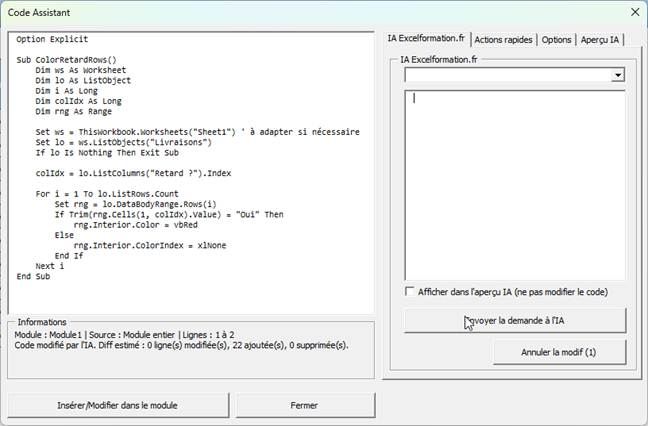The width and height of the screenshot is (648, 426).
Task: Click the 'Option Explicit' code line
Action: coord(52,39)
